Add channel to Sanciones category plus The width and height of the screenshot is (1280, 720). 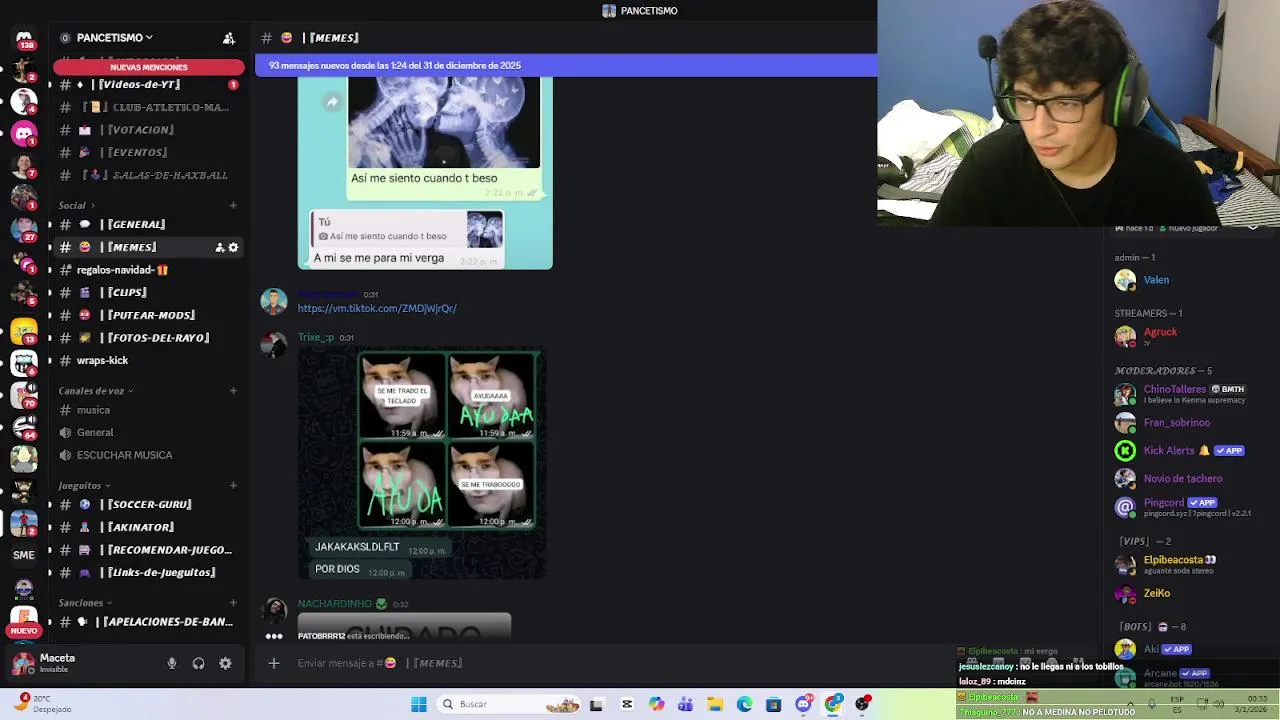[233, 603]
